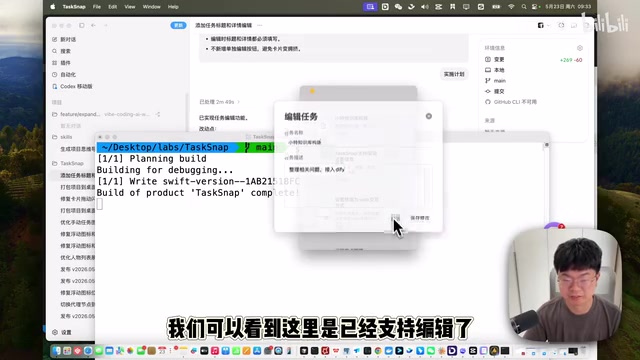Close the 编辑任务 dialog

tap(429, 116)
